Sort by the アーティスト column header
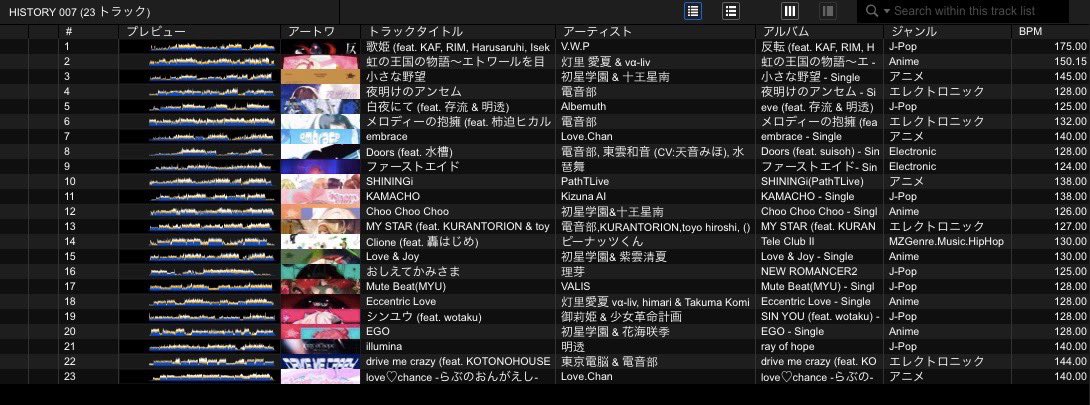 597,31
